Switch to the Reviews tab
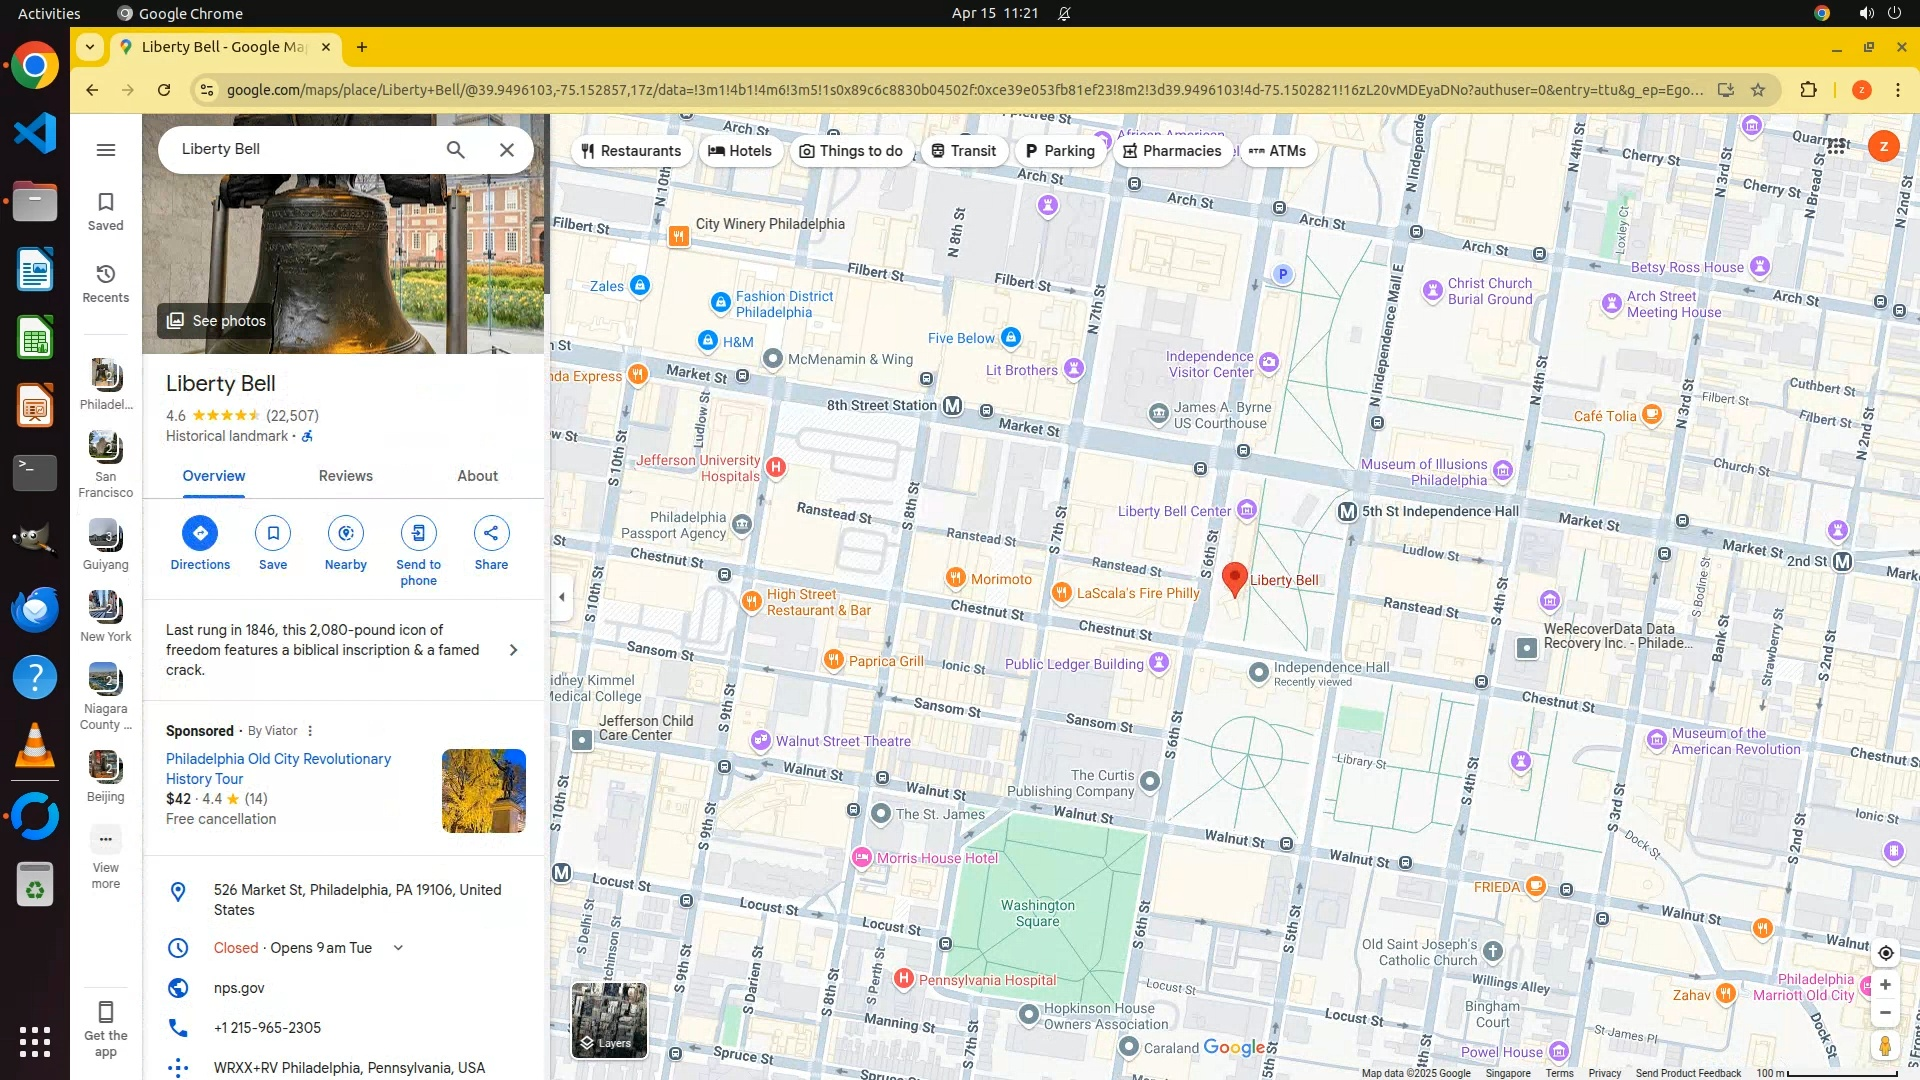The width and height of the screenshot is (1920, 1080). pyautogui.click(x=345, y=476)
